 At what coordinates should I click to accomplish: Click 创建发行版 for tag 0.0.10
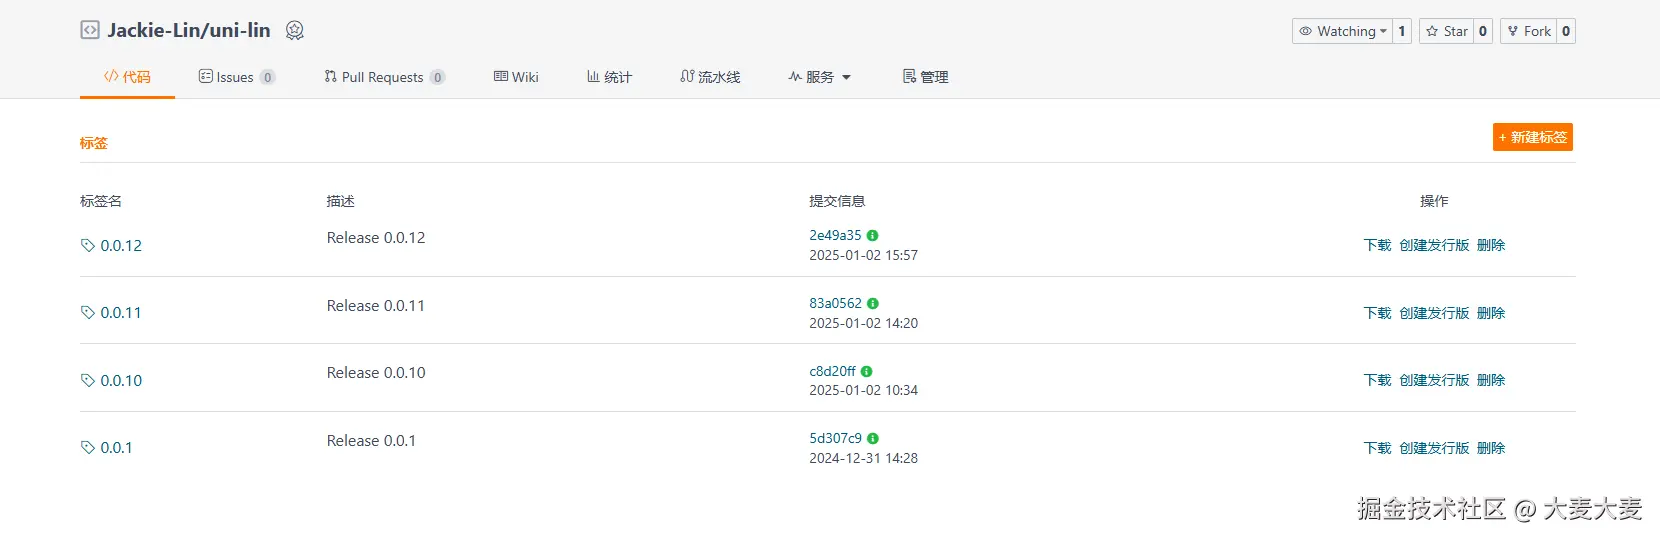[x=1434, y=380]
